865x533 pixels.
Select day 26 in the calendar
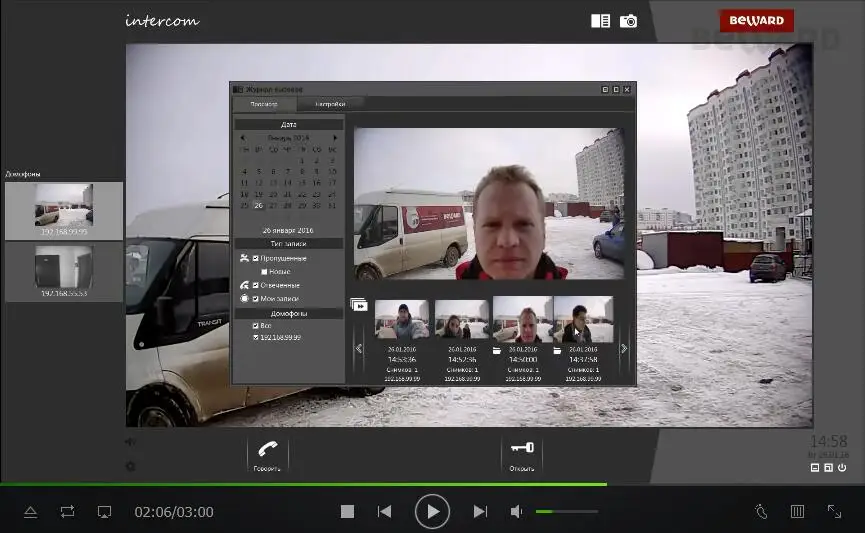click(258, 205)
